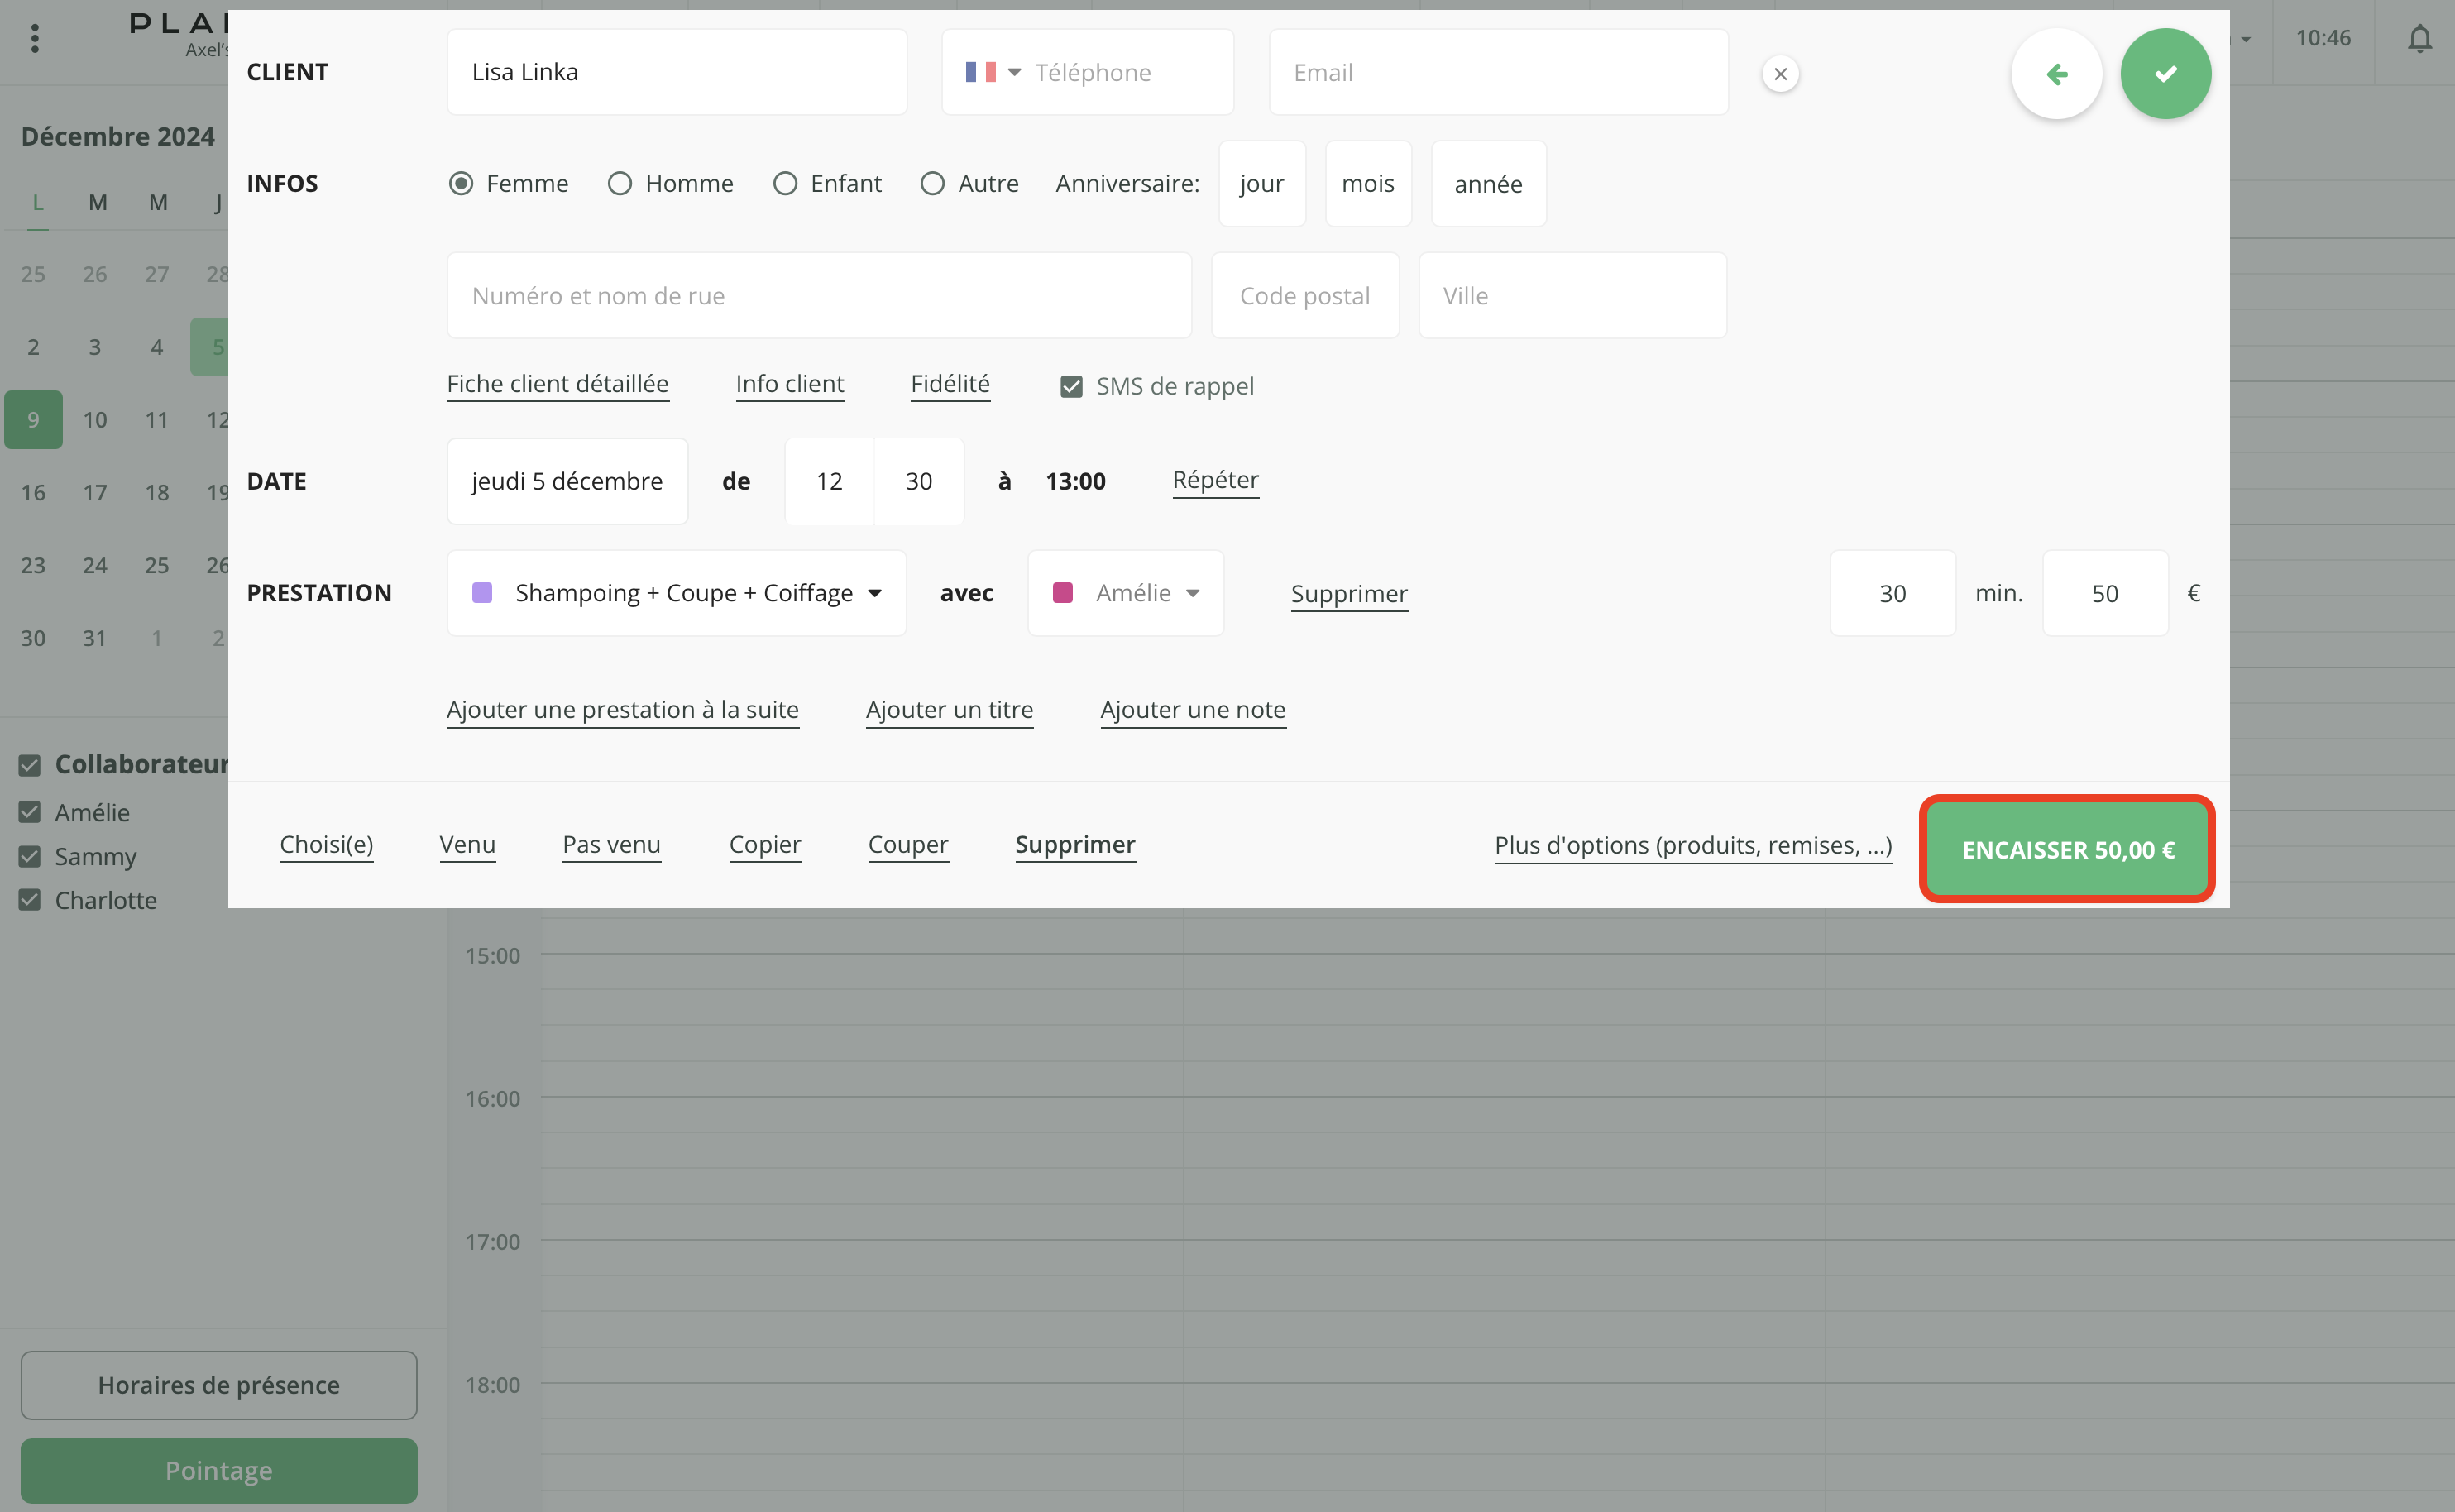Click ENCAISSER 50,00 € button
The image size is (2455, 1512).
pyautogui.click(x=2066, y=850)
